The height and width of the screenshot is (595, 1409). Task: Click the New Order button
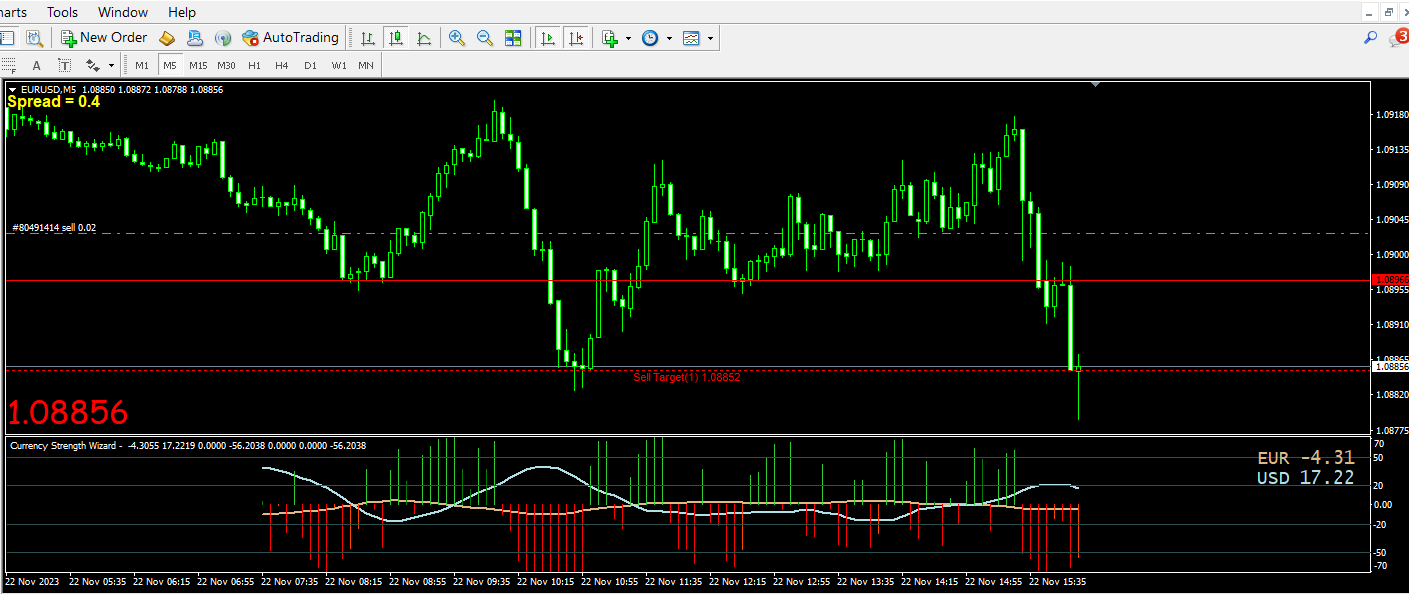point(104,38)
